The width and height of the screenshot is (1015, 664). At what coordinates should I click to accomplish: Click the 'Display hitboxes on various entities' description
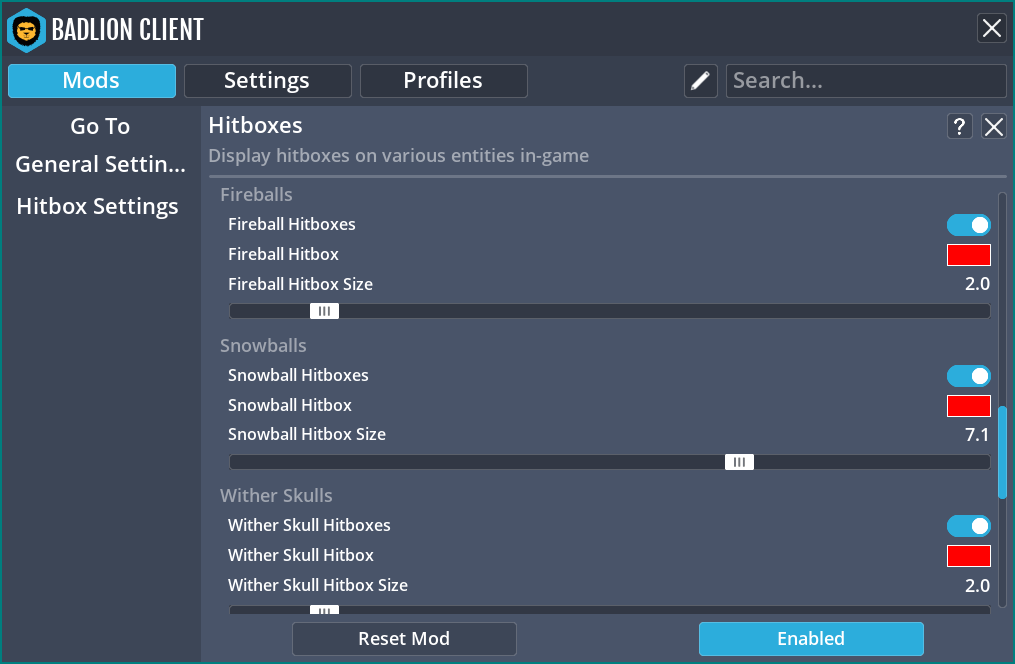399,156
